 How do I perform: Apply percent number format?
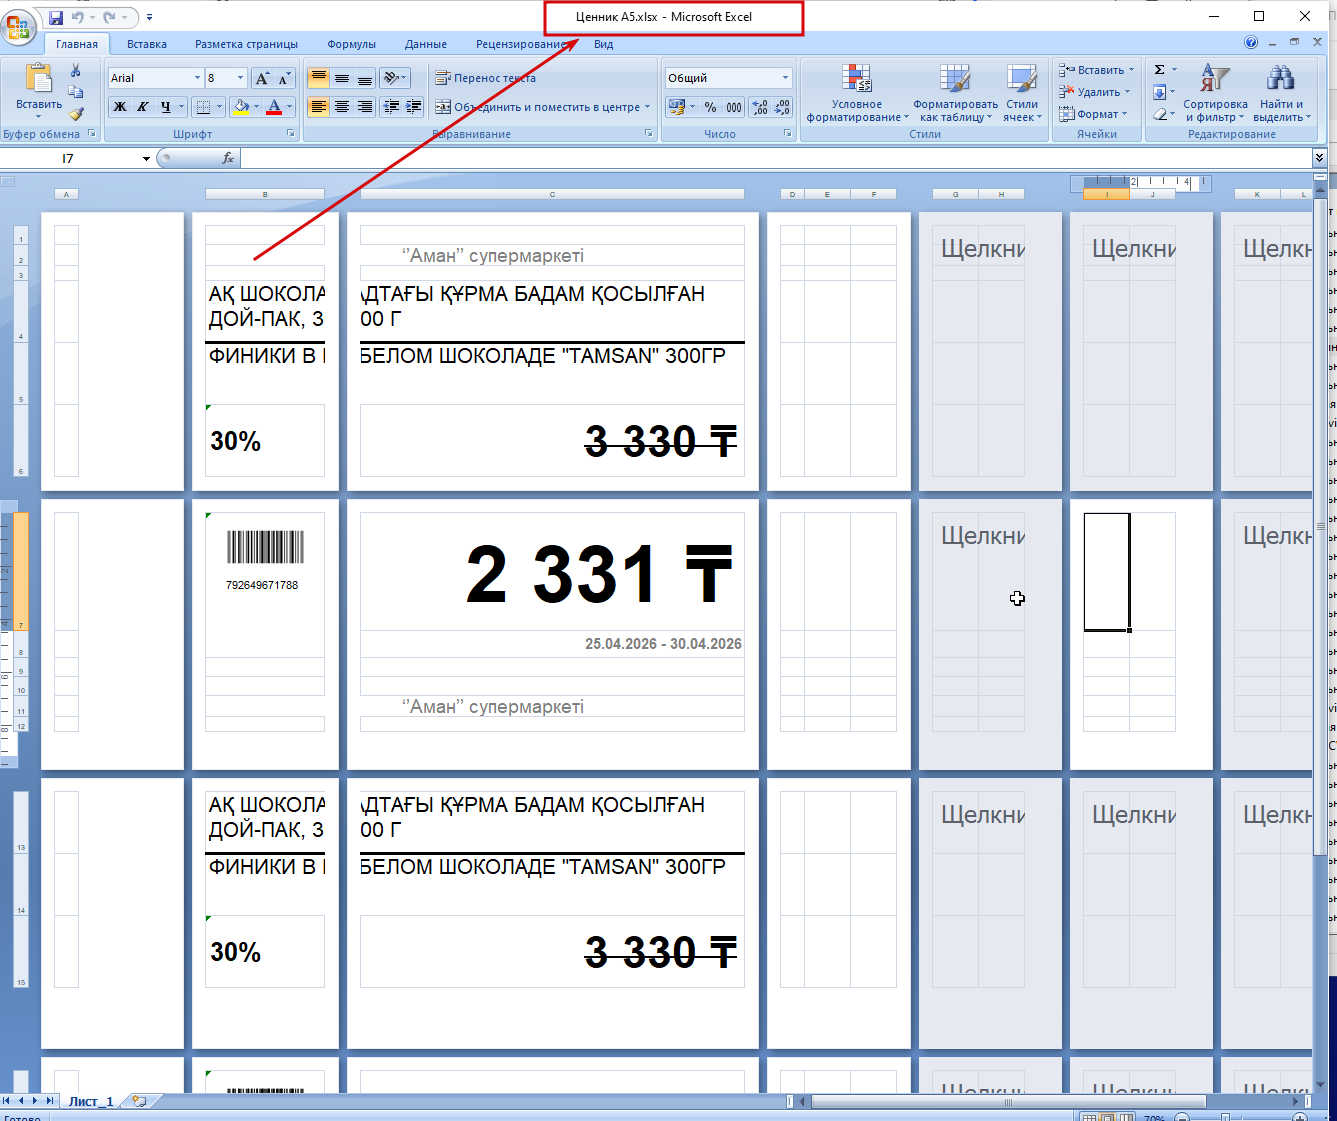711,107
